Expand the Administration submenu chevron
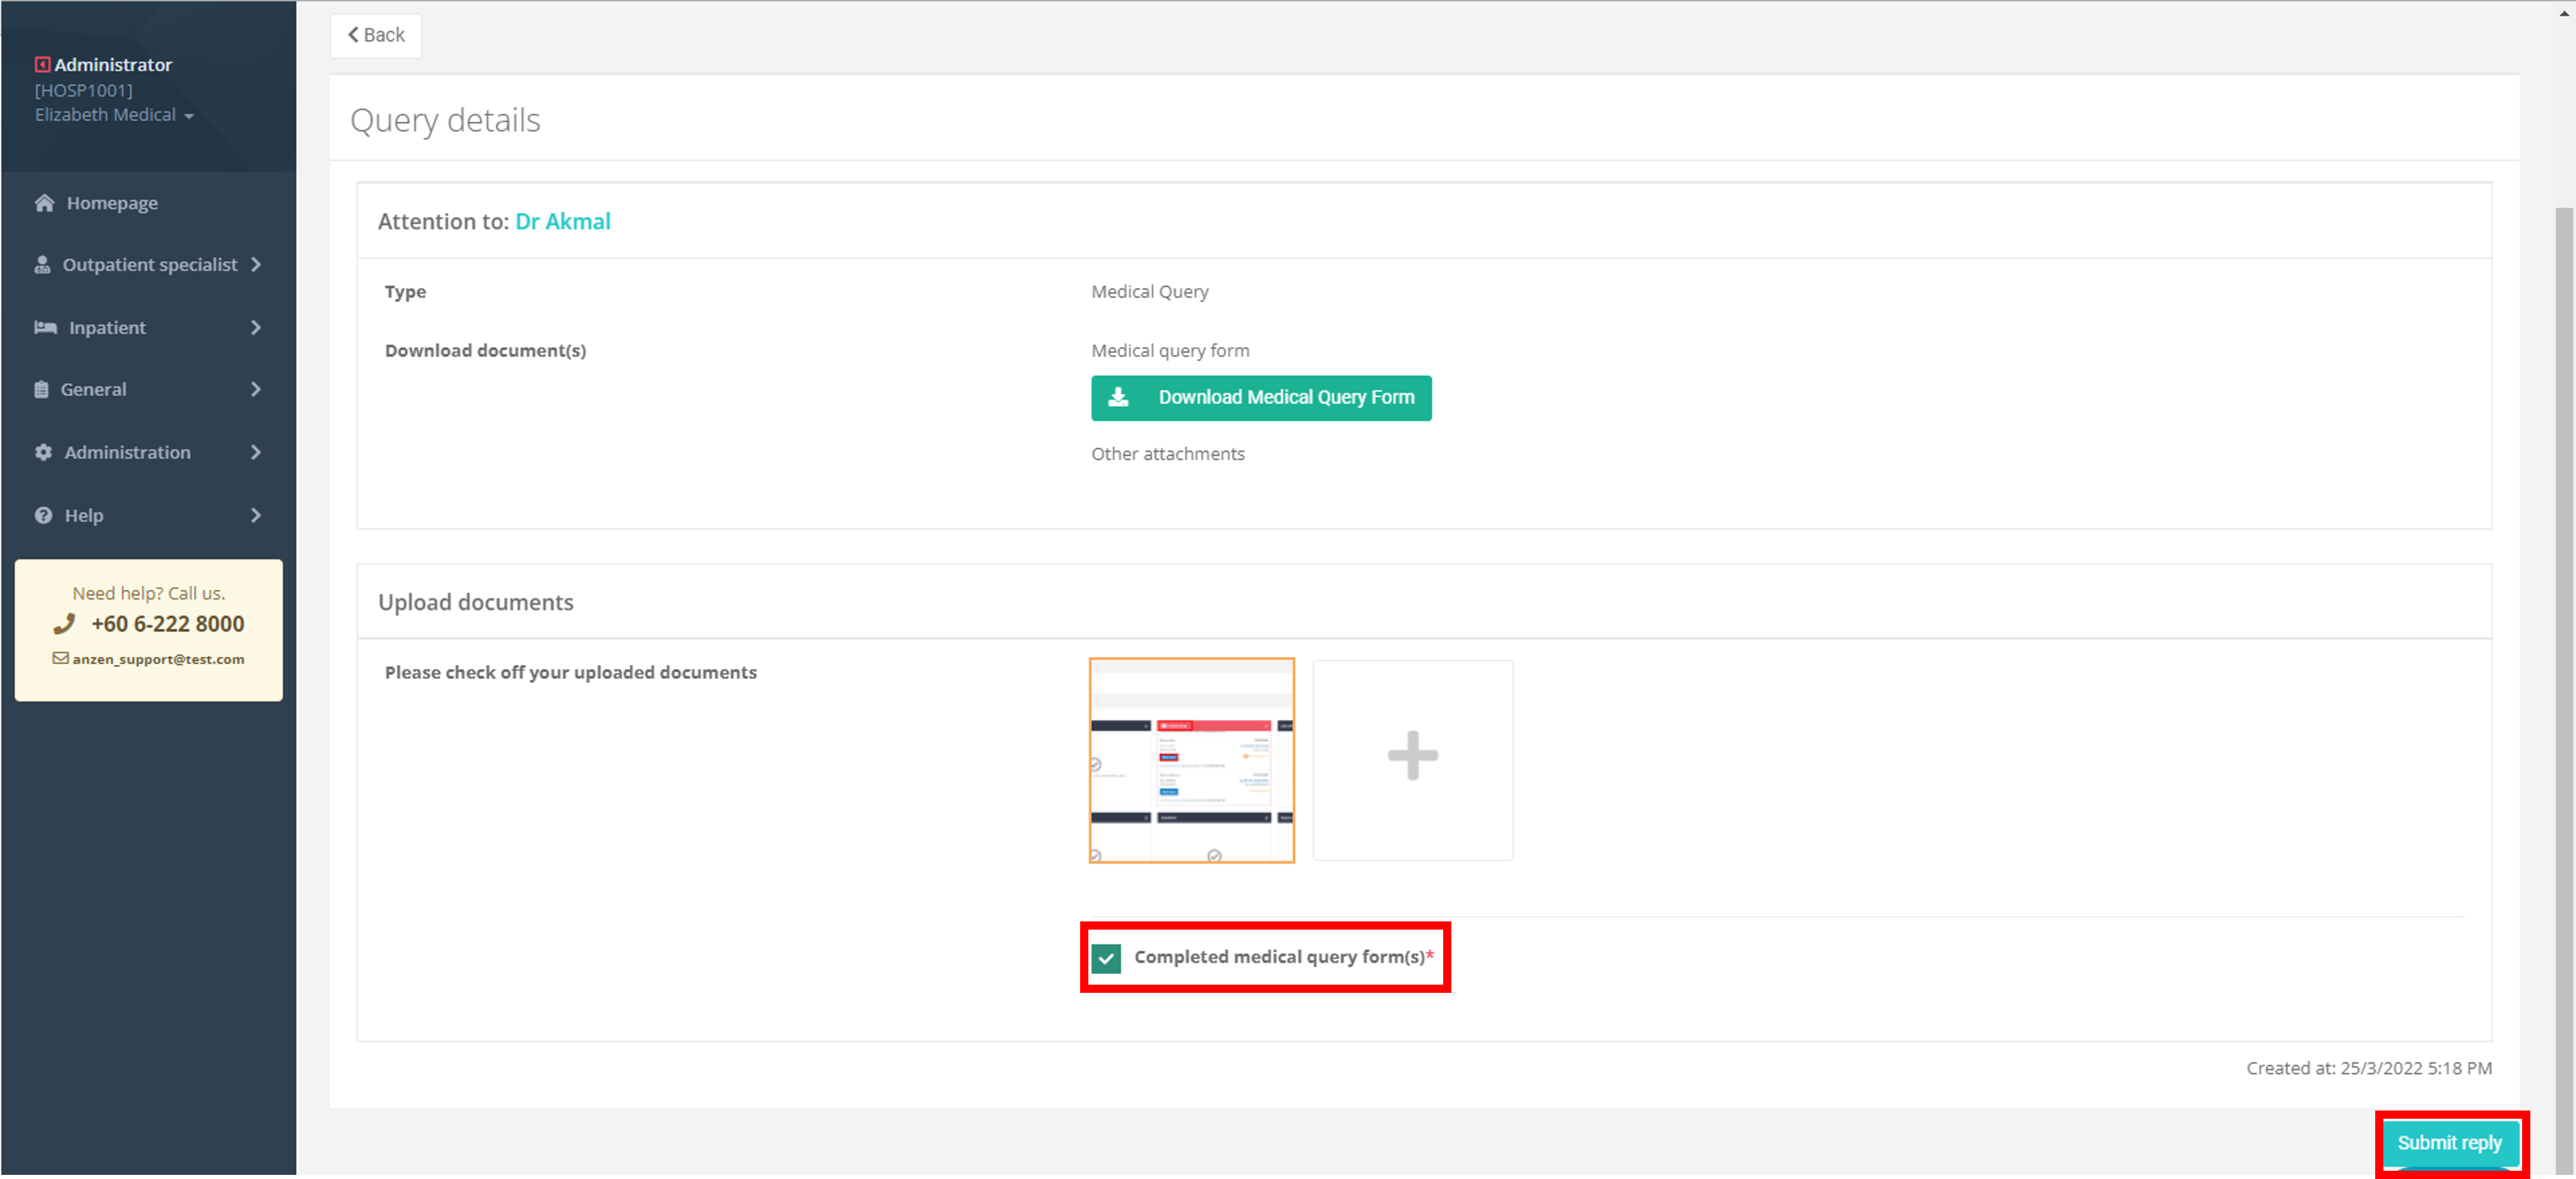Image resolution: width=2576 pixels, height=1179 pixels. (256, 453)
